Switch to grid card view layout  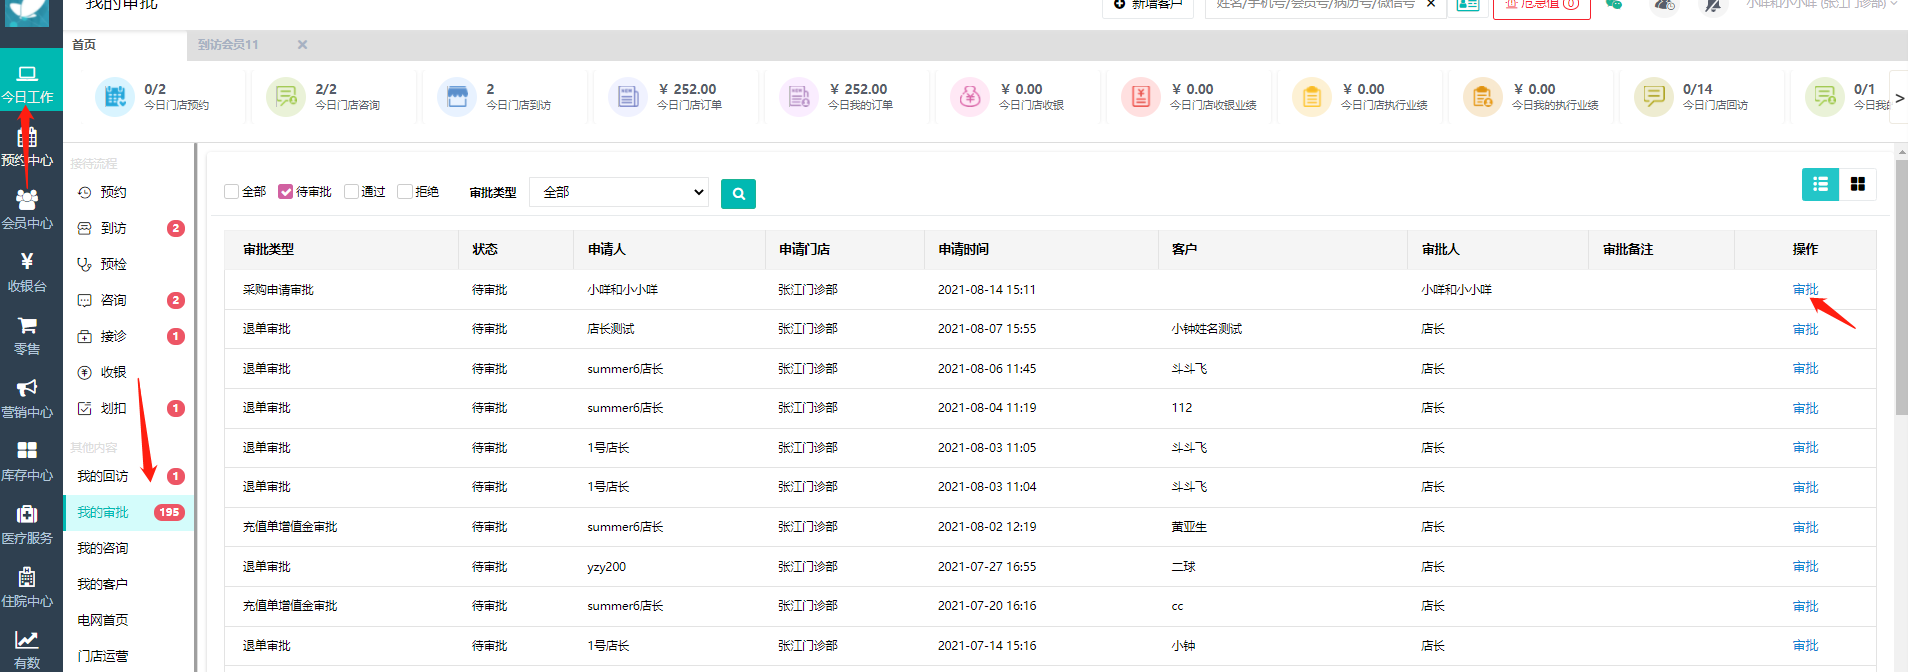[1858, 184]
